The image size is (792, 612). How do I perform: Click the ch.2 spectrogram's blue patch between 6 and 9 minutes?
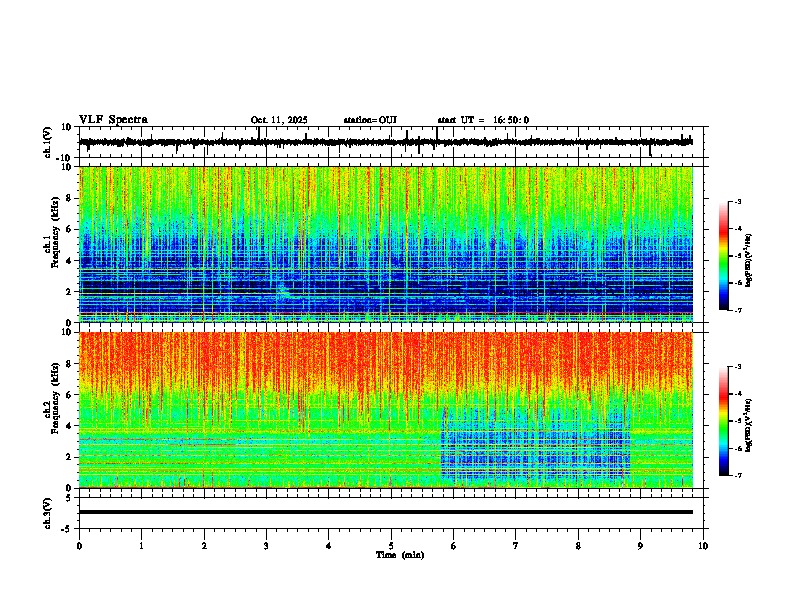535,444
